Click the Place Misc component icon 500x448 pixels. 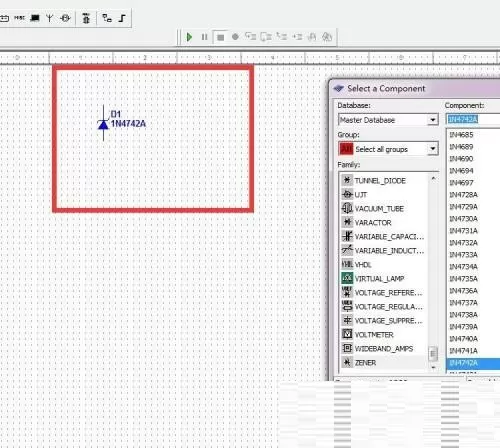click(19, 18)
